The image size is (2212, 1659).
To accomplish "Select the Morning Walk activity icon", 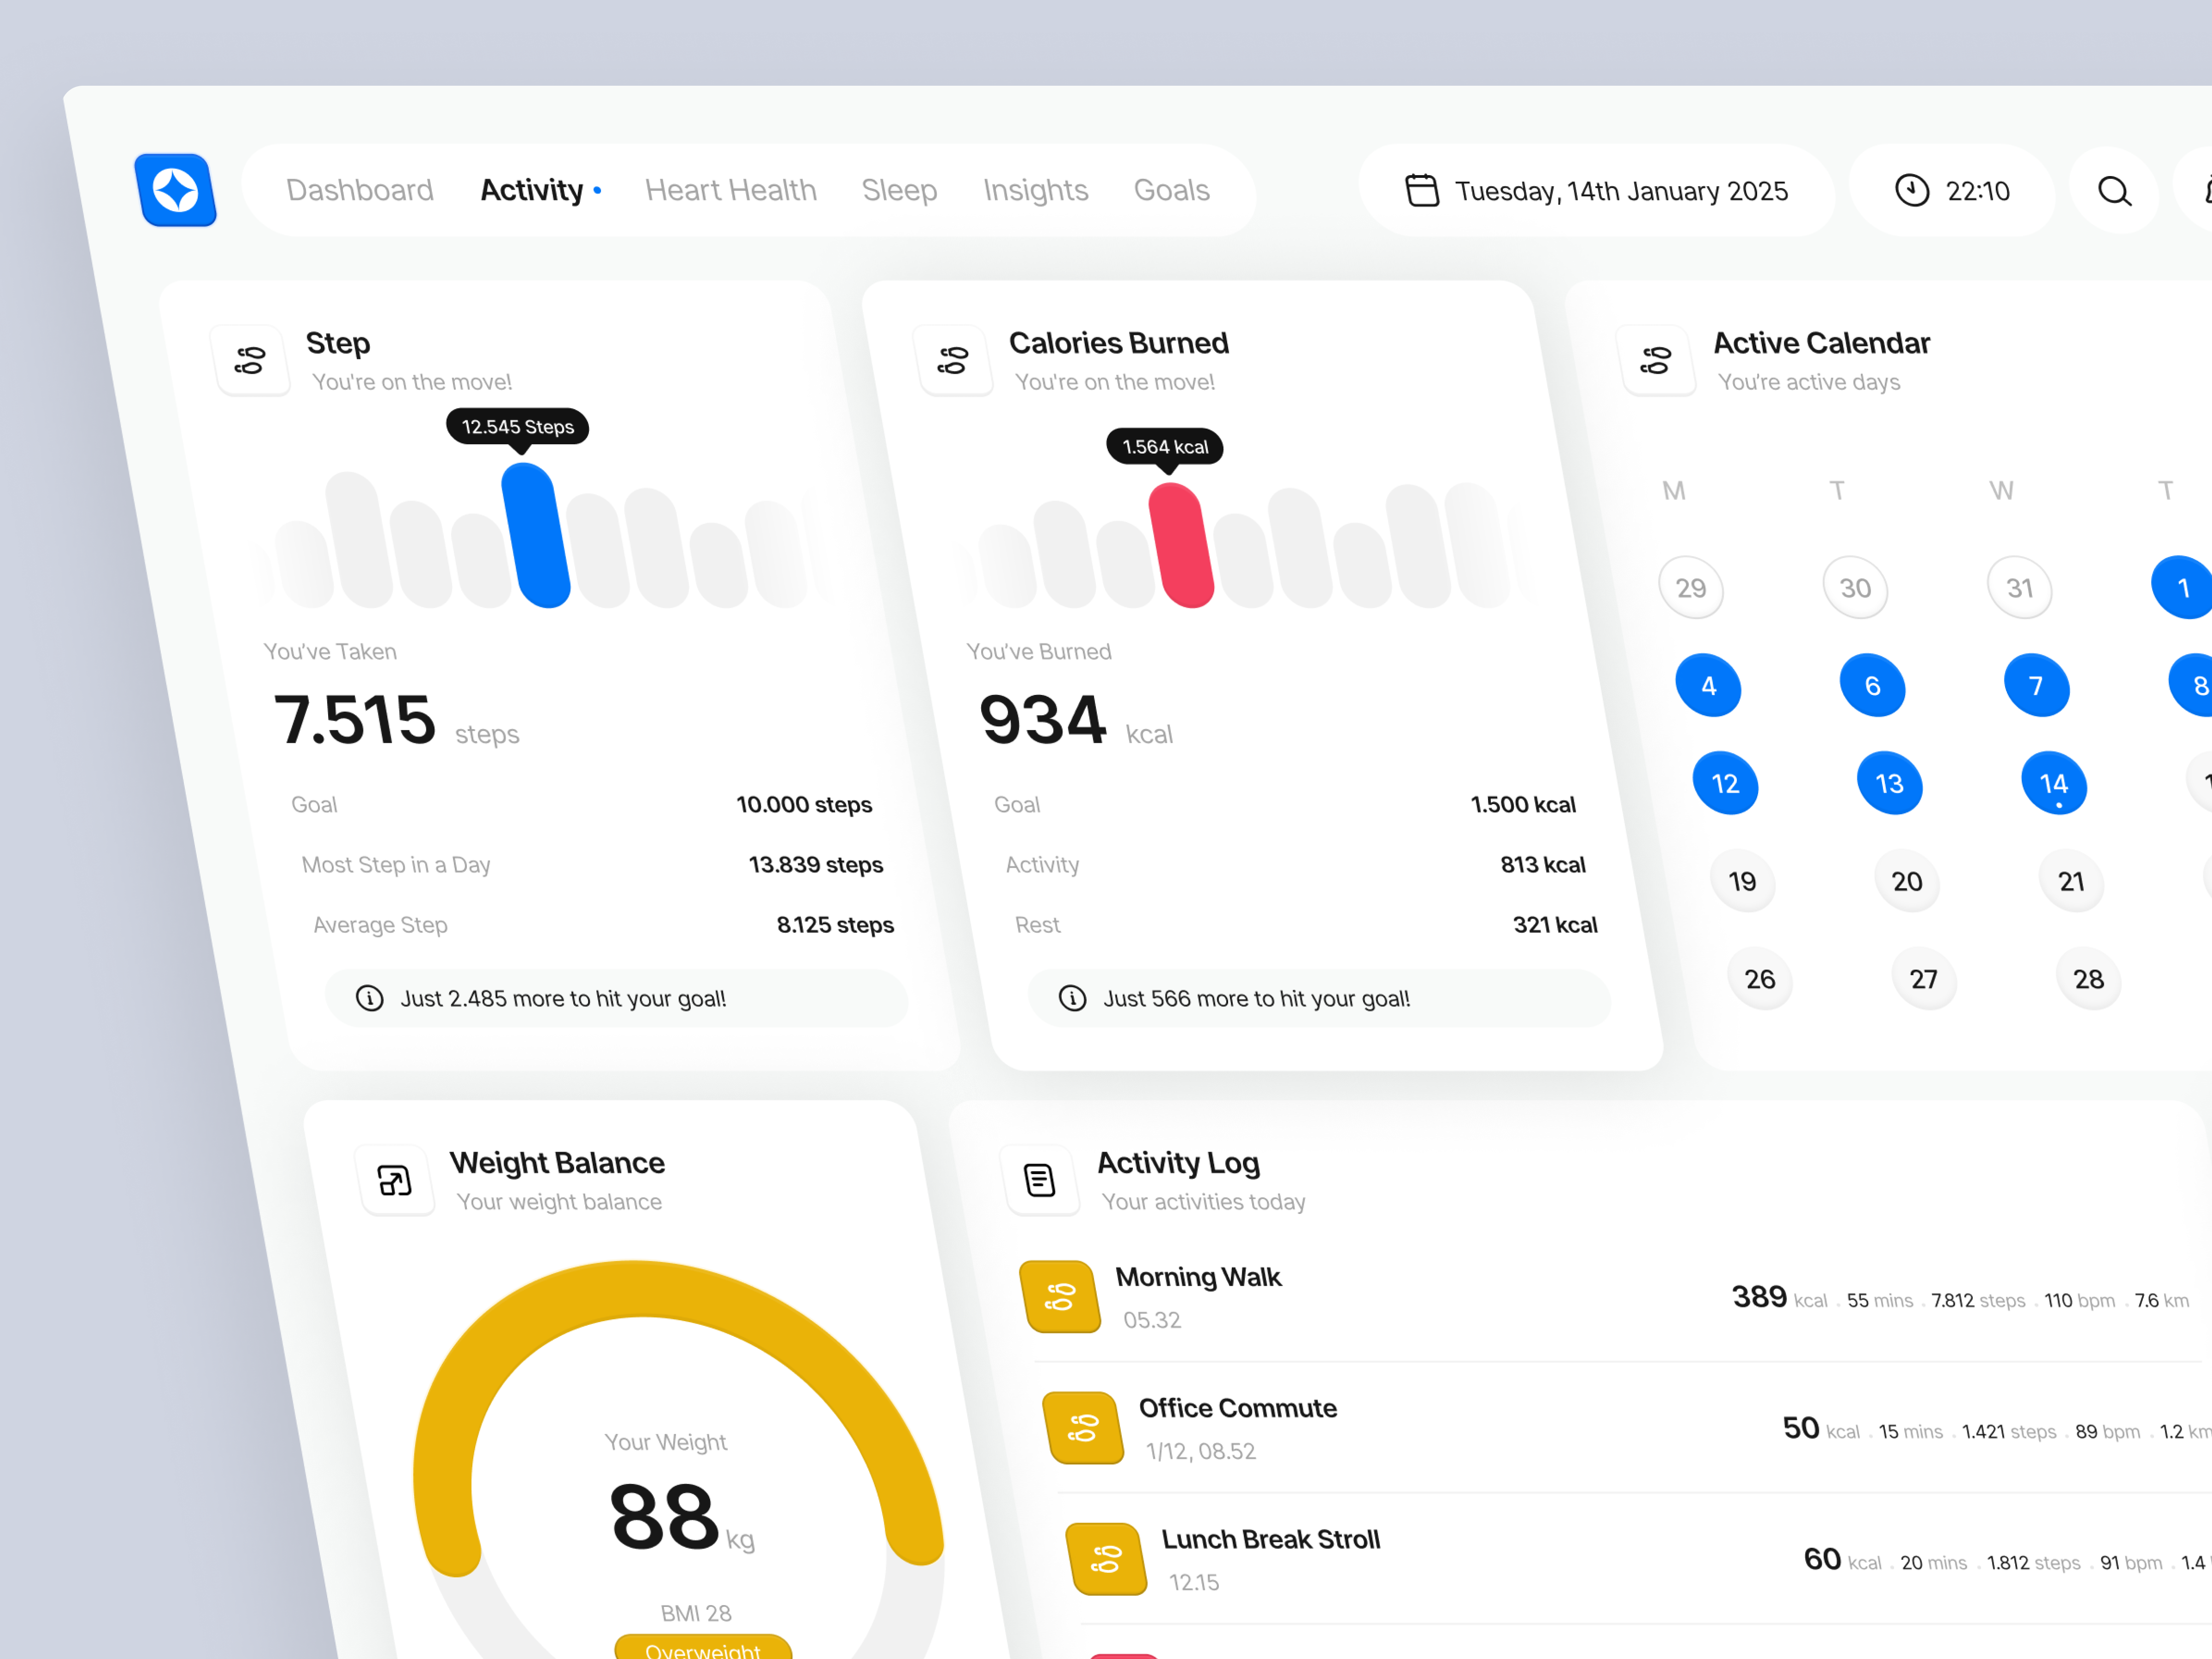I will [x=1060, y=1296].
